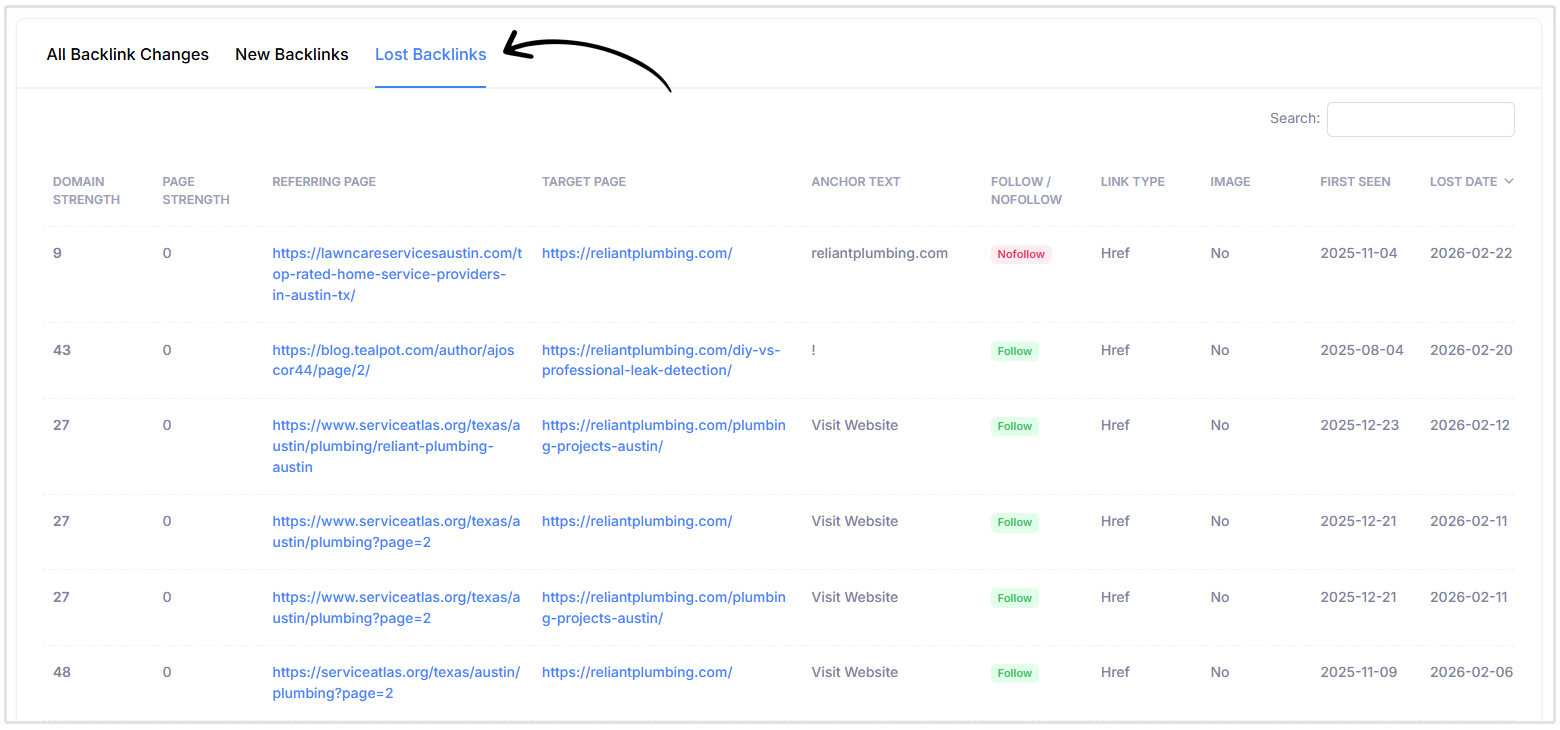Viewport: 1560px width, 730px height.
Task: Click the Follow badge on last row
Action: pyautogui.click(x=1014, y=673)
